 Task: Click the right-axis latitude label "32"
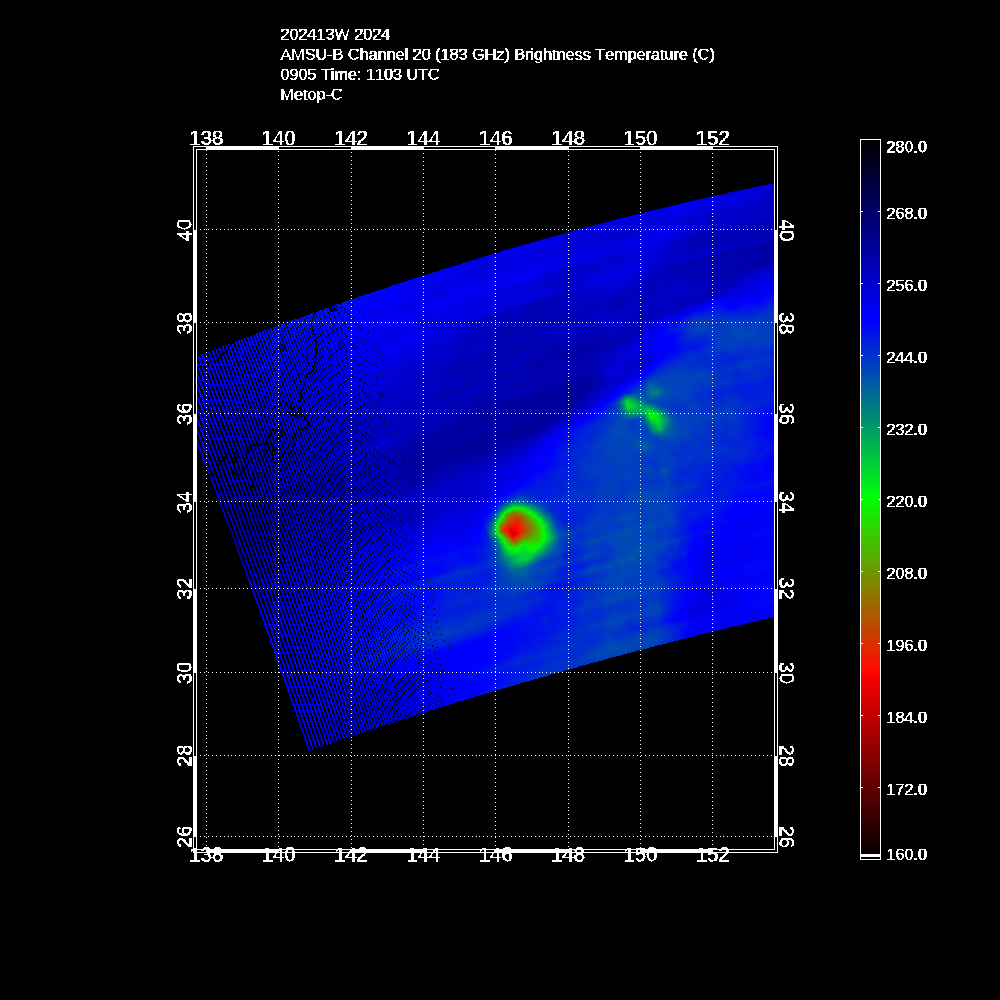pos(786,589)
